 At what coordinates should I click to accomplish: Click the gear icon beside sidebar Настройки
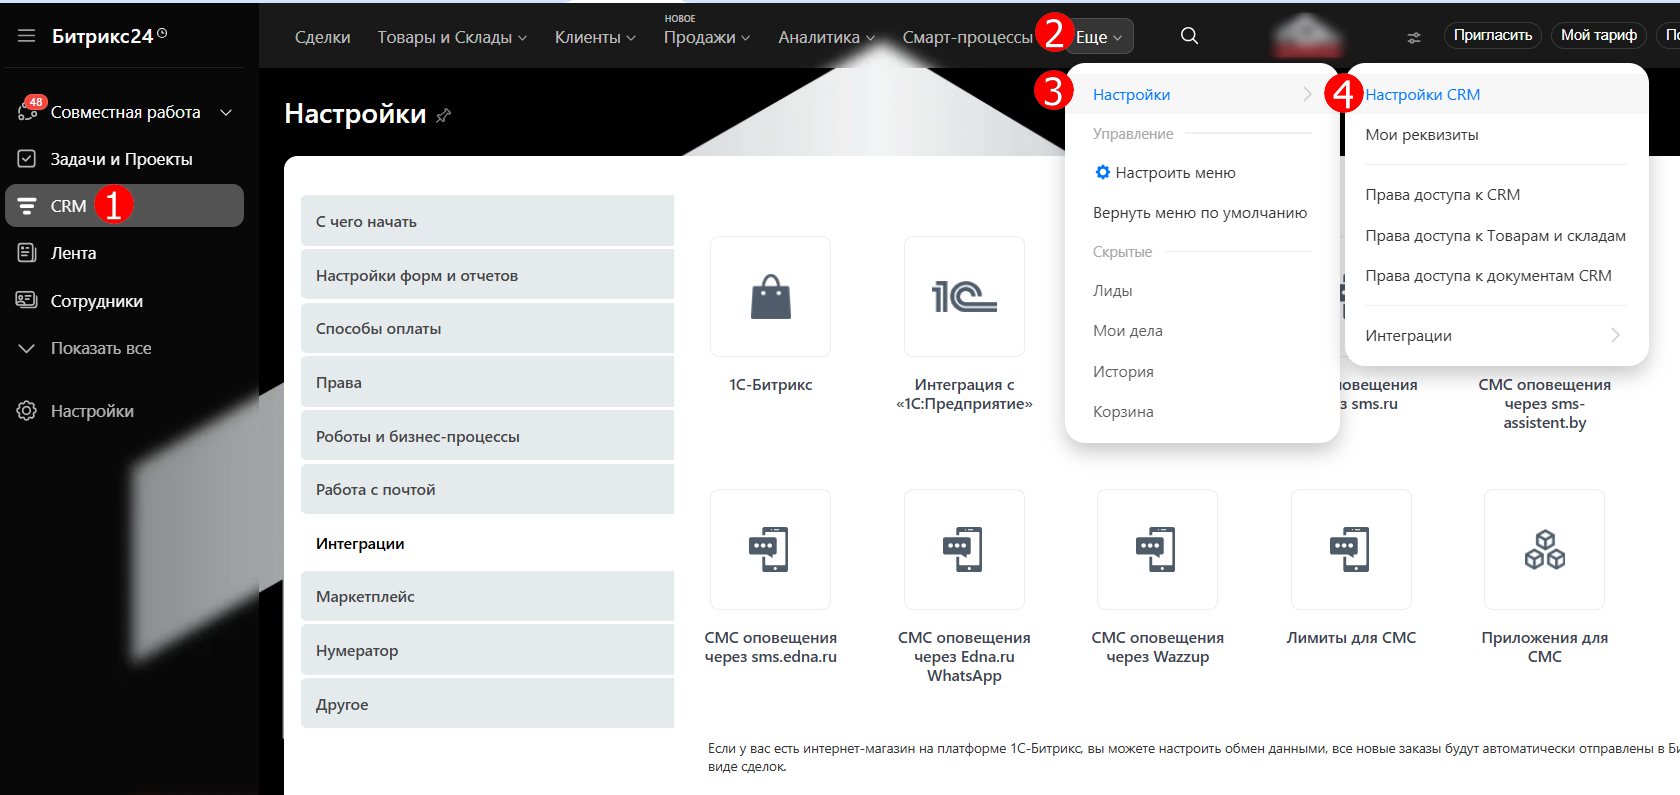pos(27,411)
